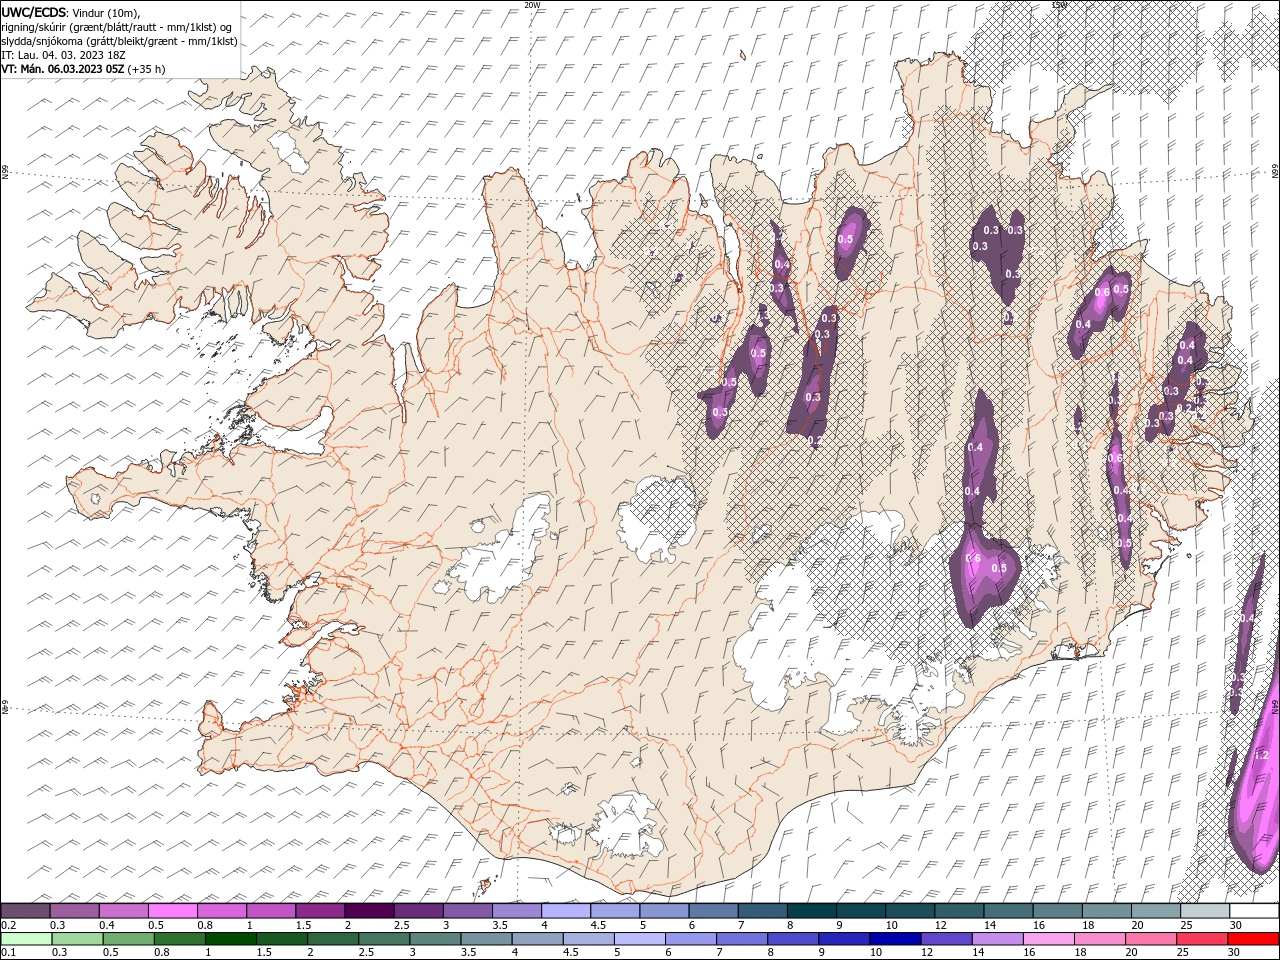The width and height of the screenshot is (1280, 960).
Task: Select the 'rigning/skúrir' legend description line
Action: [116, 27]
